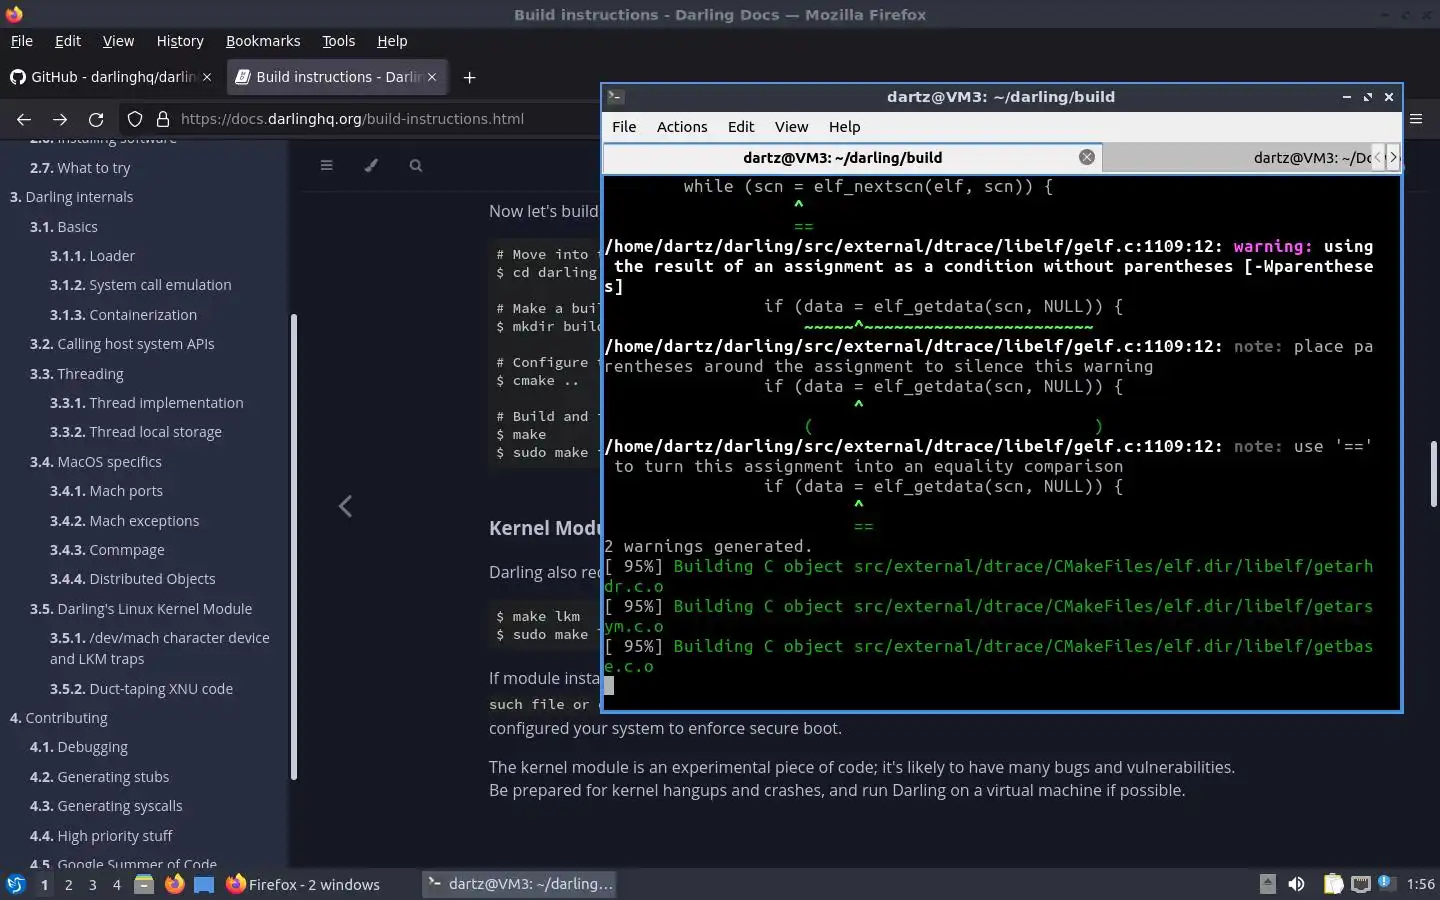Open 3.4.2. Mach exceptions link

(124, 521)
